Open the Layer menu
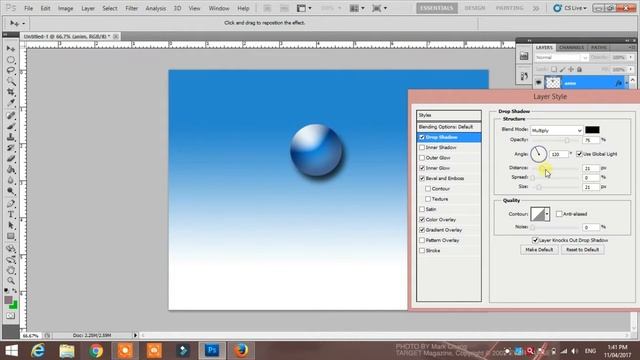The width and height of the screenshot is (640, 360). pos(88,8)
